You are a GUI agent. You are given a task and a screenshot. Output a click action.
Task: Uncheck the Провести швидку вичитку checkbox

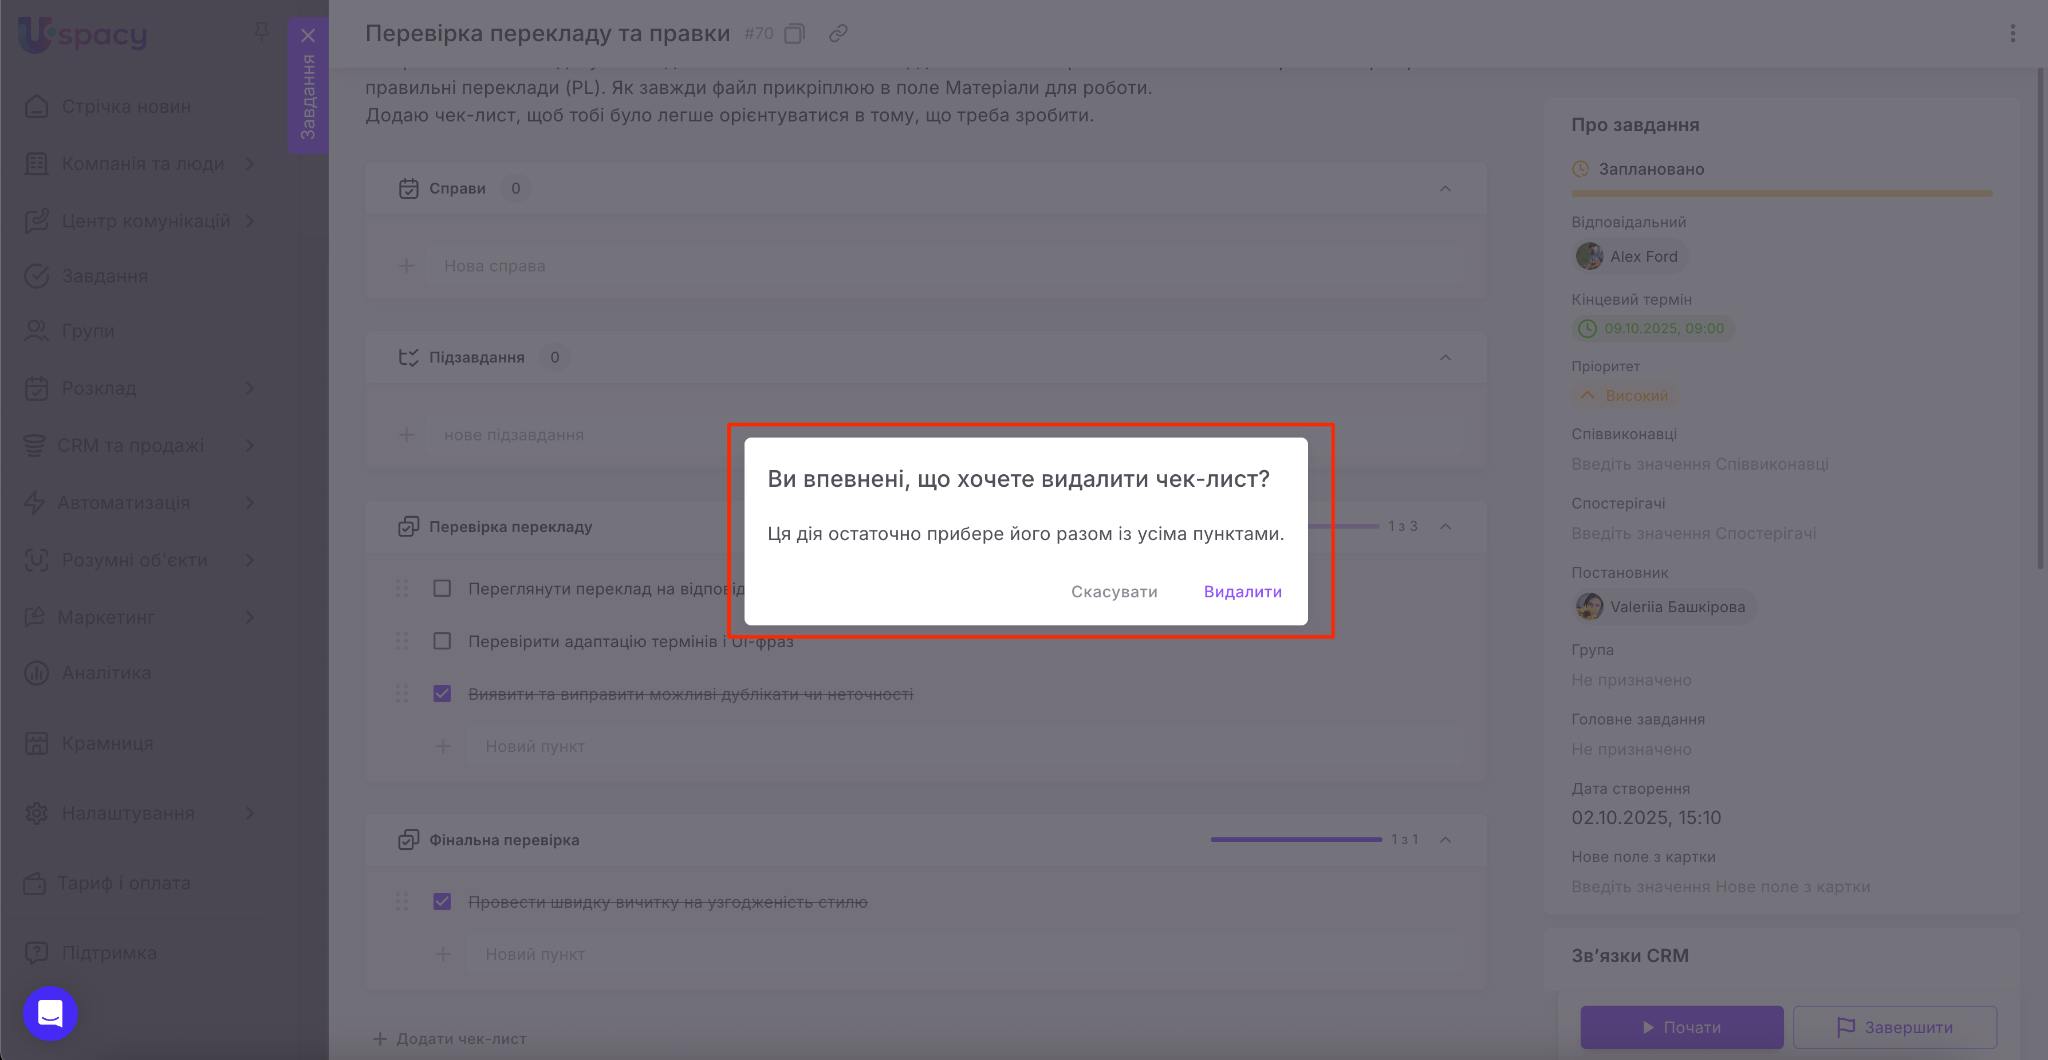[x=442, y=902]
